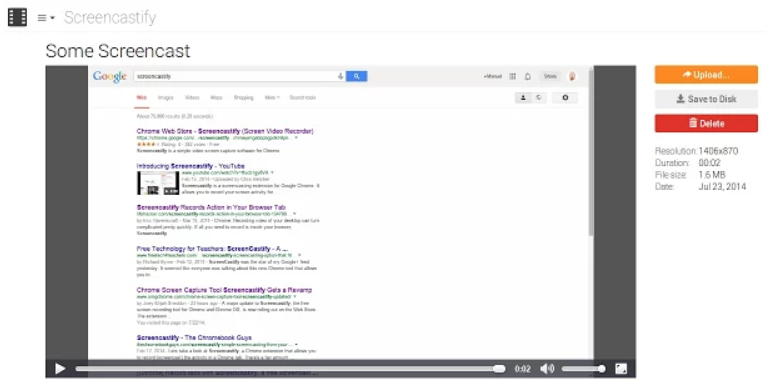Mute the video with the speaker icon
The height and width of the screenshot is (386, 766).
click(547, 369)
